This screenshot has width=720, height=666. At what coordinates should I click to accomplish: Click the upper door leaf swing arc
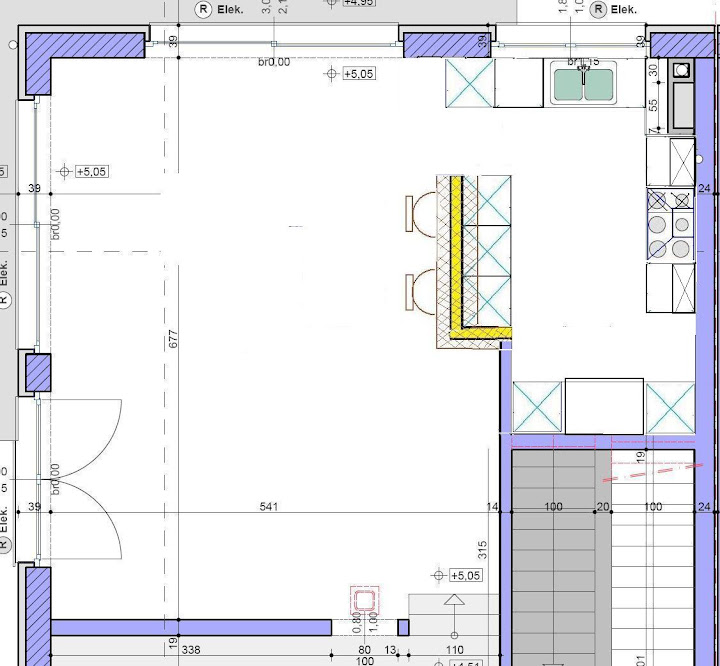pyautogui.click(x=87, y=439)
